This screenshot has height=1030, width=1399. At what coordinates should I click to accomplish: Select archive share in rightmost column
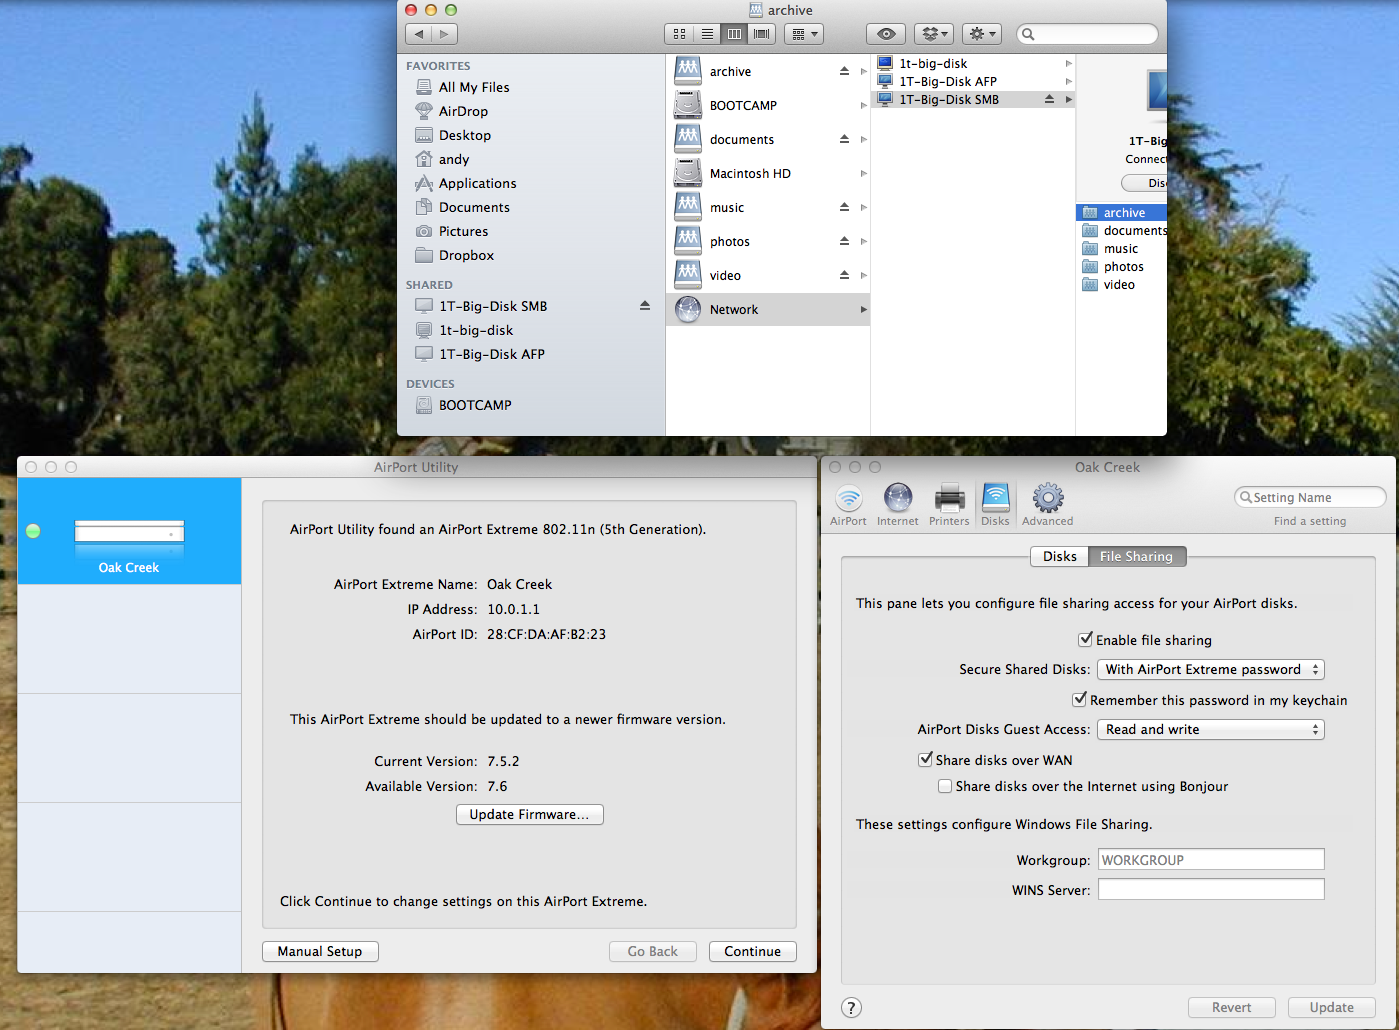(1122, 212)
